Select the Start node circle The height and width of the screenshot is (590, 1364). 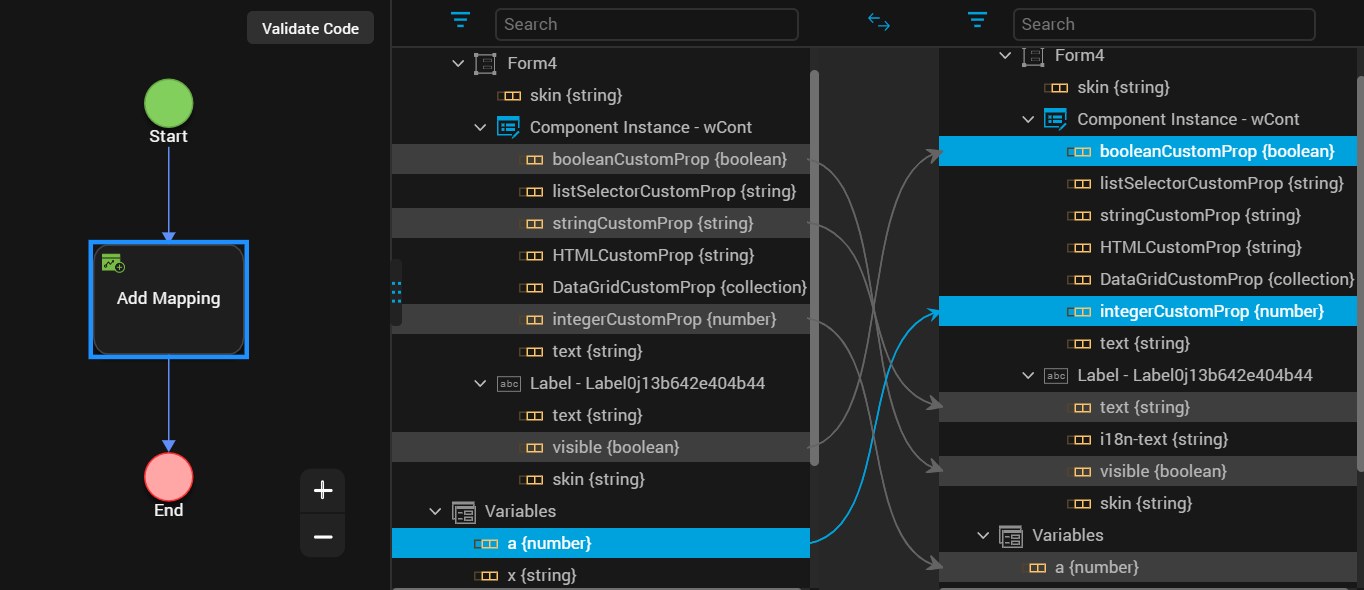(168, 103)
